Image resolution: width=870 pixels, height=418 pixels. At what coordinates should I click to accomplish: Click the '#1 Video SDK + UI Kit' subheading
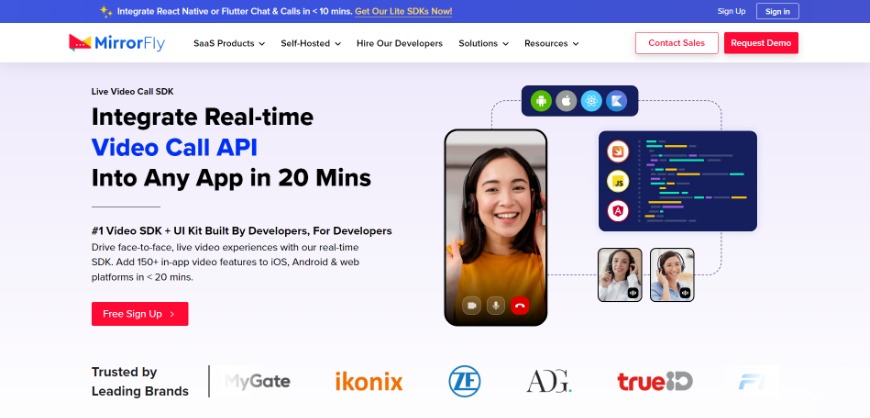242,230
